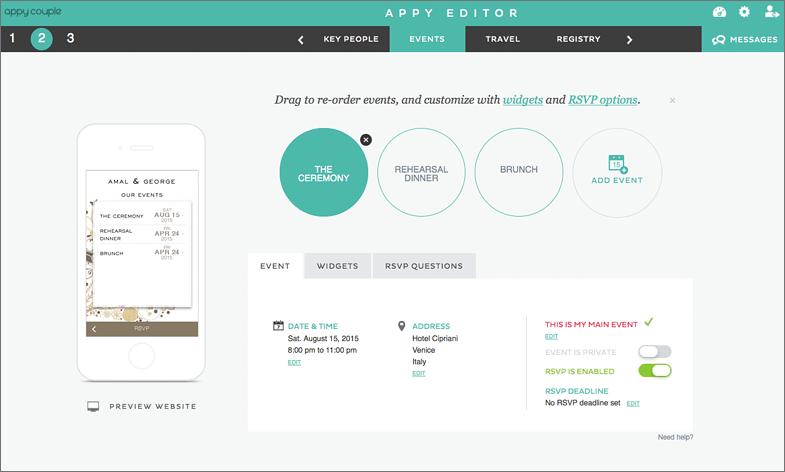Open the Travel section in navigation

tap(502, 39)
